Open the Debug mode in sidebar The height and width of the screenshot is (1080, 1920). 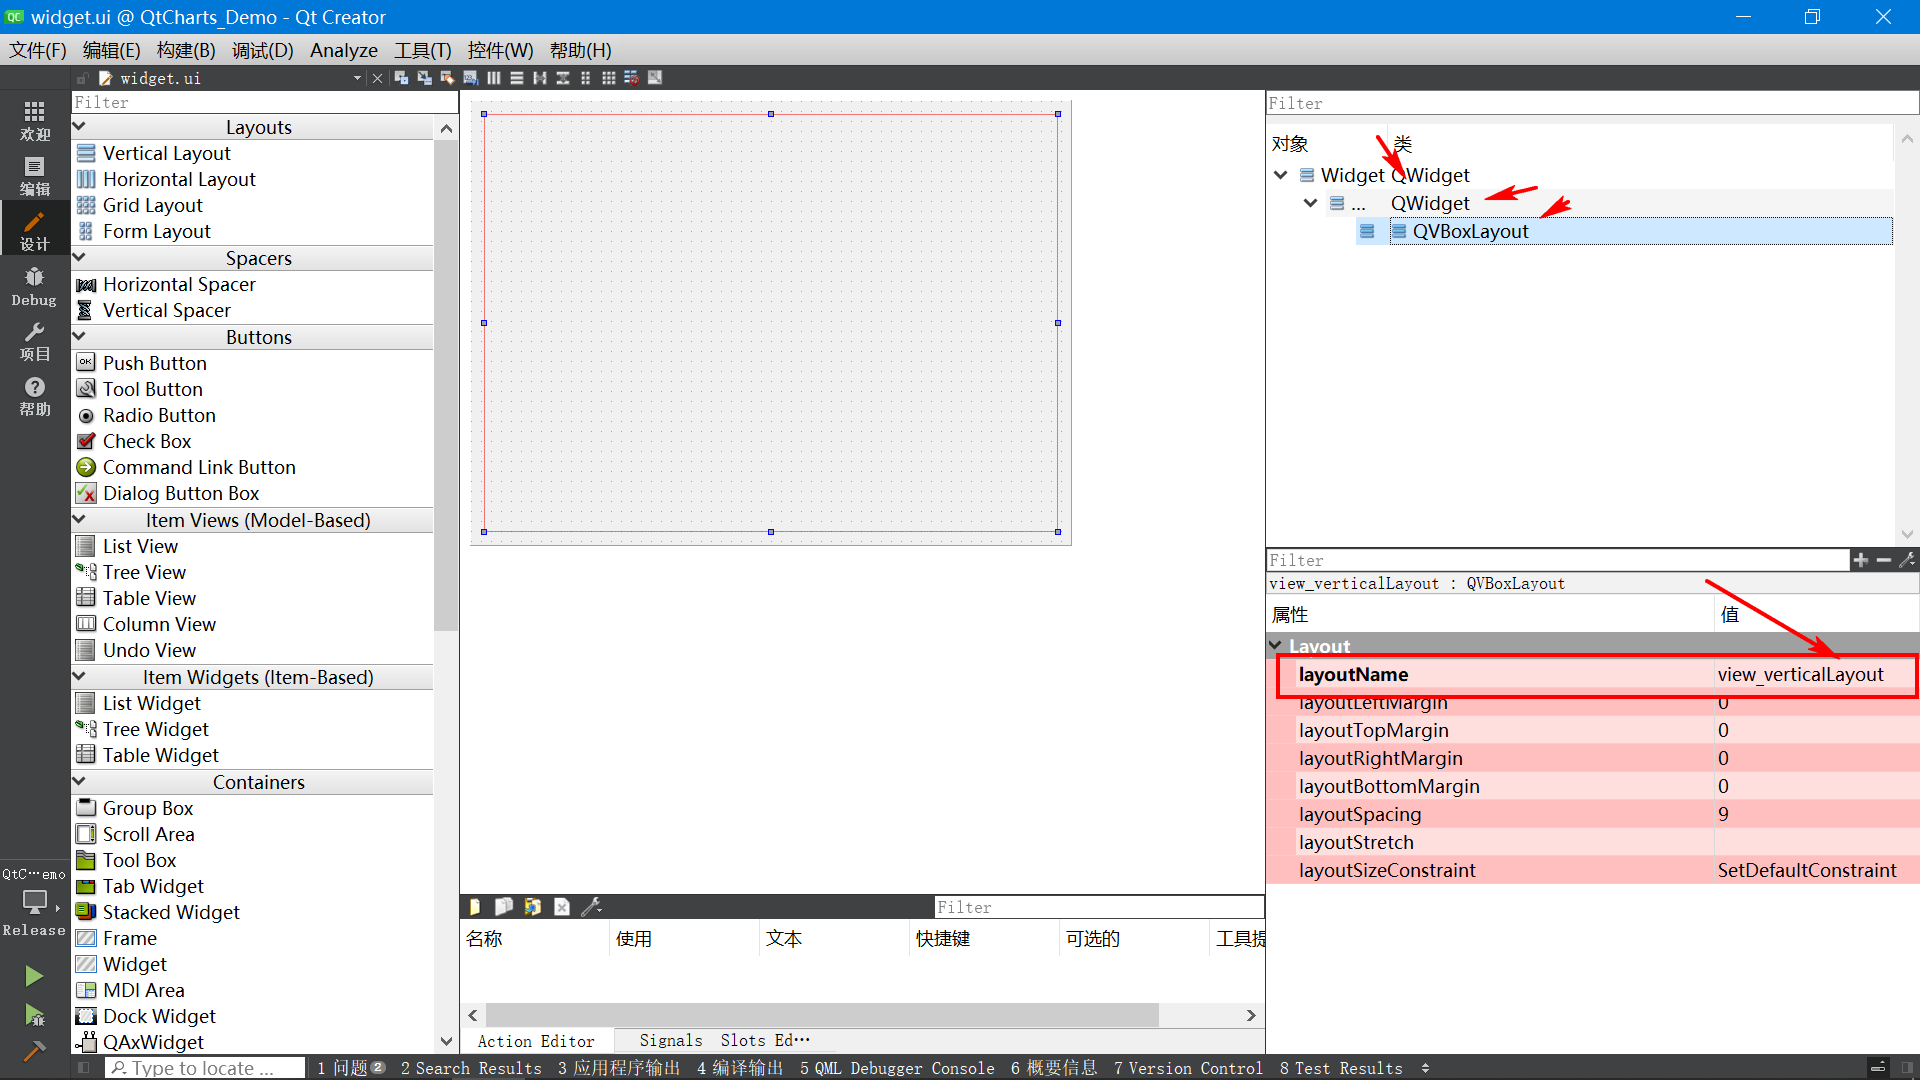[x=34, y=286]
